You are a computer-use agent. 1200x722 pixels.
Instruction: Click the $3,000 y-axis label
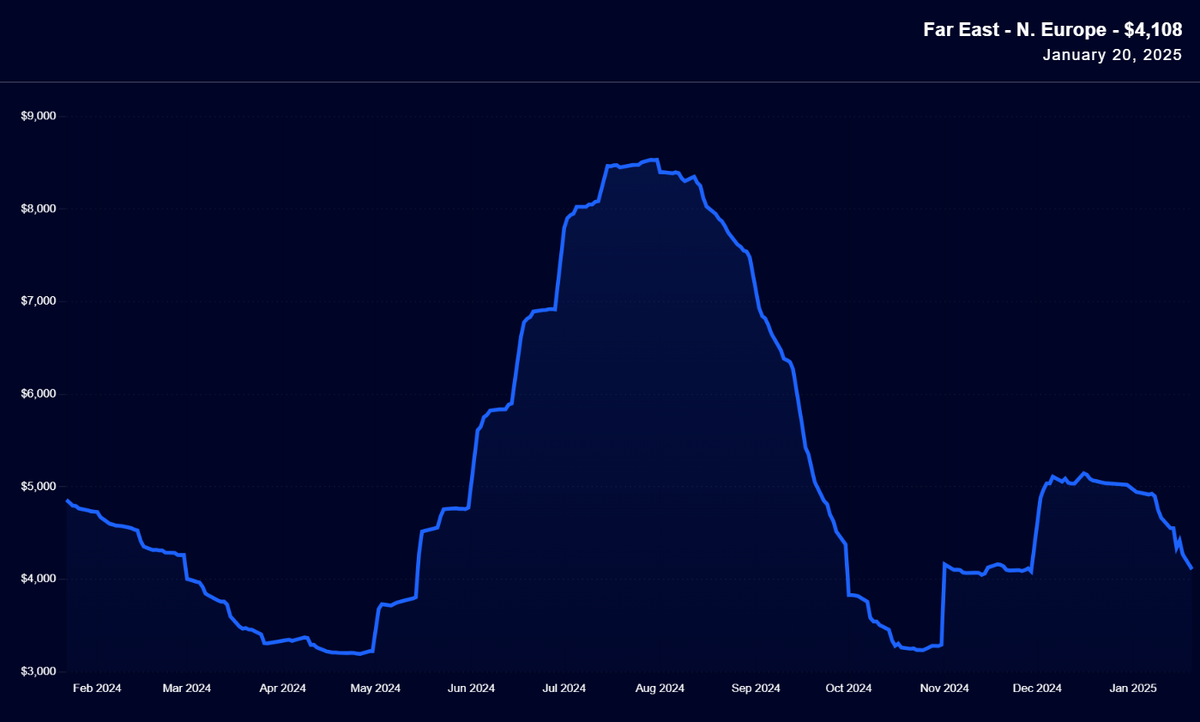pyautogui.click(x=39, y=672)
